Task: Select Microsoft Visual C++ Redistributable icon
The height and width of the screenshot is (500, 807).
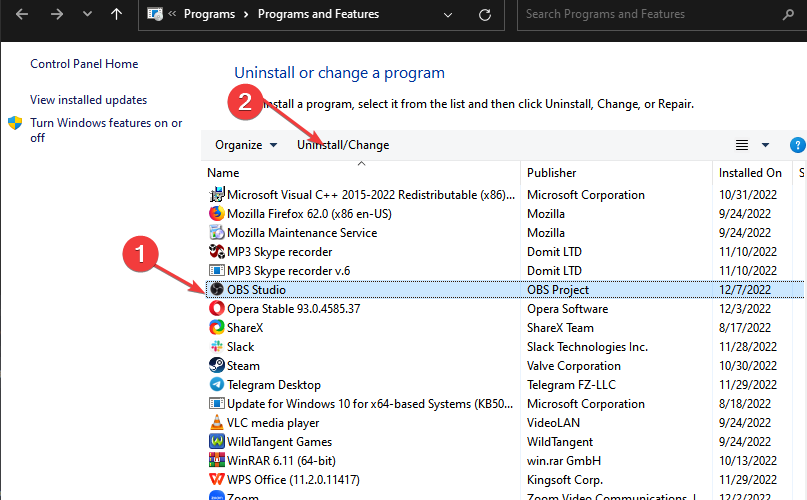Action: click(217, 195)
